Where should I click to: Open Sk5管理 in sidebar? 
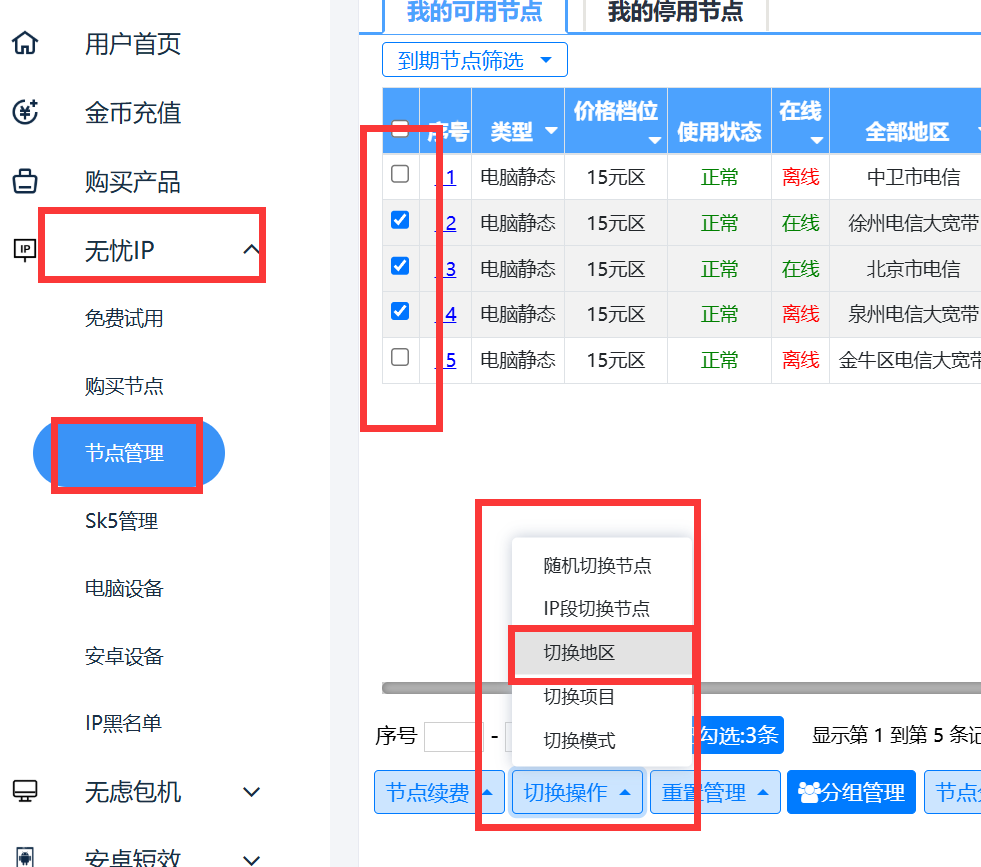[121, 521]
